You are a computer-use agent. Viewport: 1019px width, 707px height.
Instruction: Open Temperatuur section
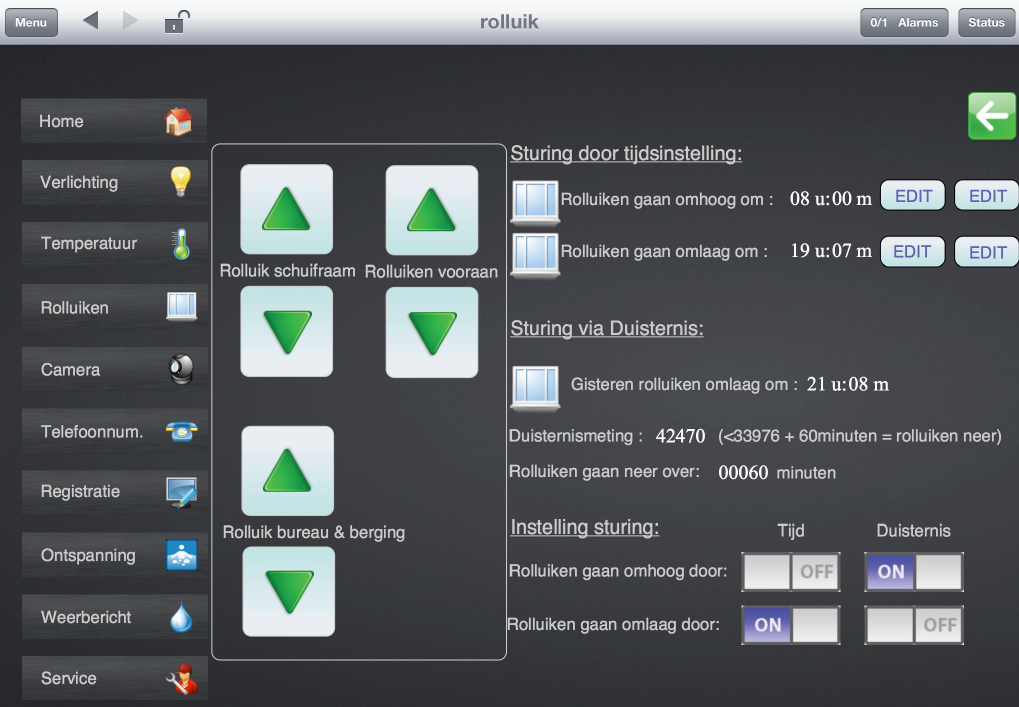(114, 244)
